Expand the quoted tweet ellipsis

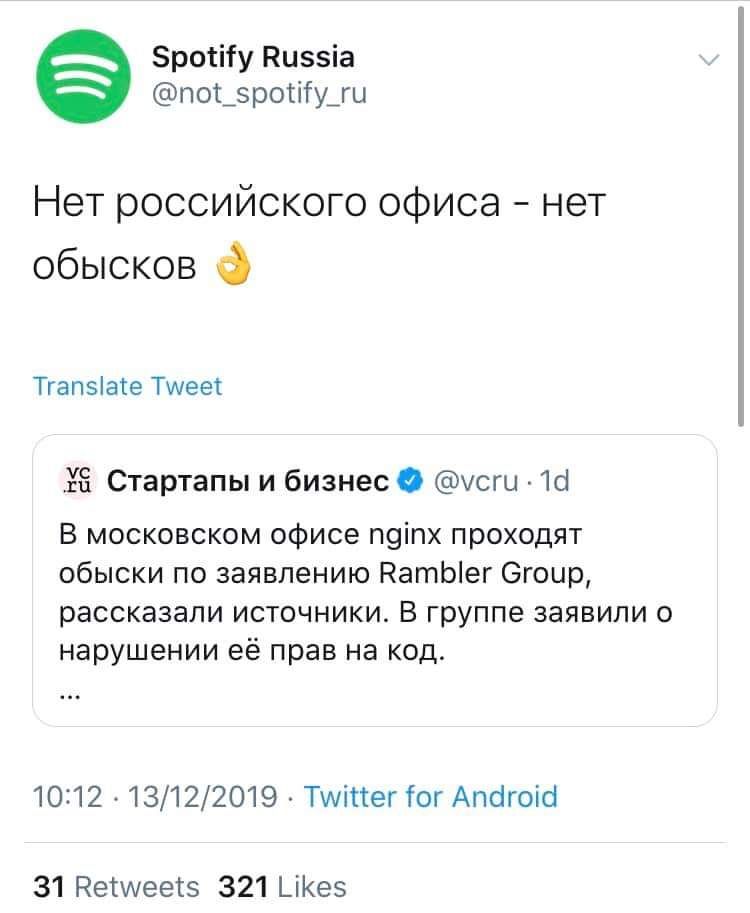[70, 696]
